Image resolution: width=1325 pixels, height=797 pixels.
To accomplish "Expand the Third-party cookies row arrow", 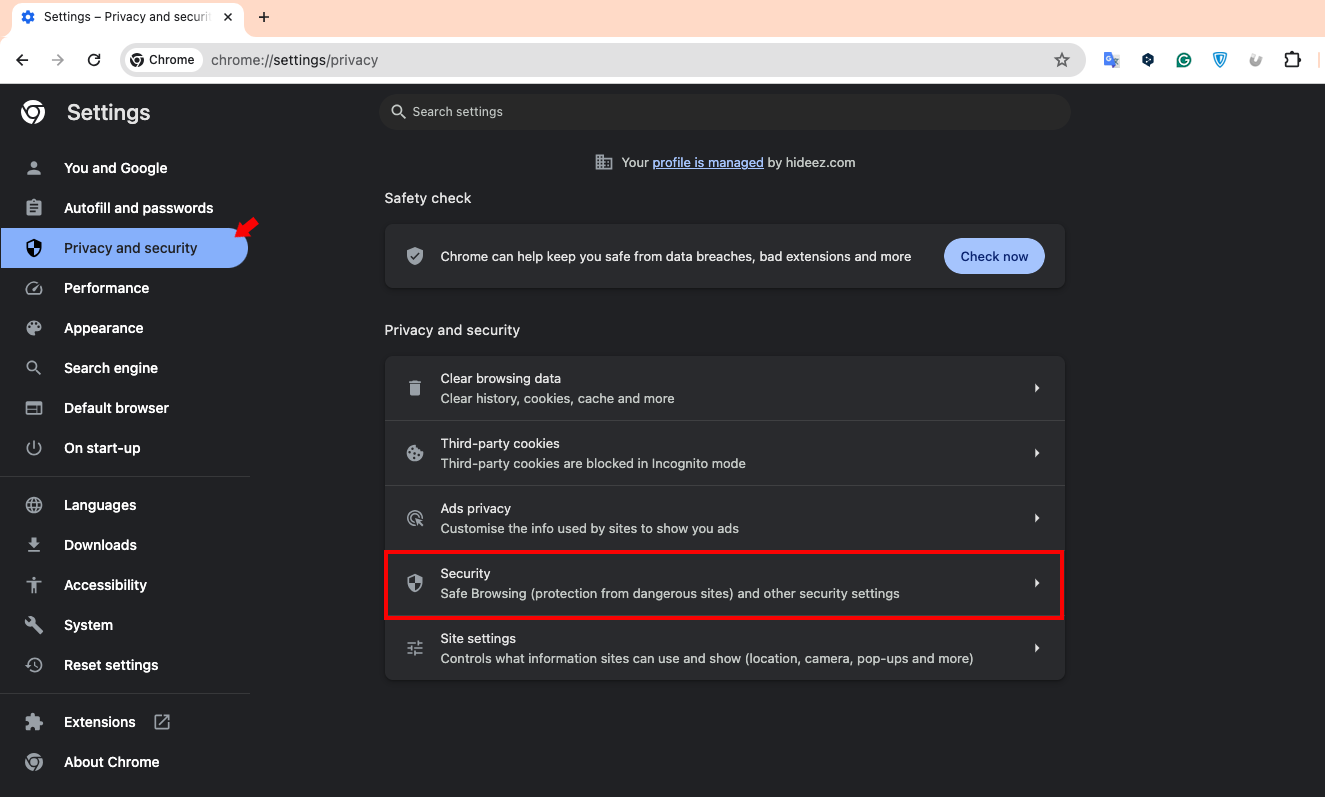I will pyautogui.click(x=1037, y=453).
